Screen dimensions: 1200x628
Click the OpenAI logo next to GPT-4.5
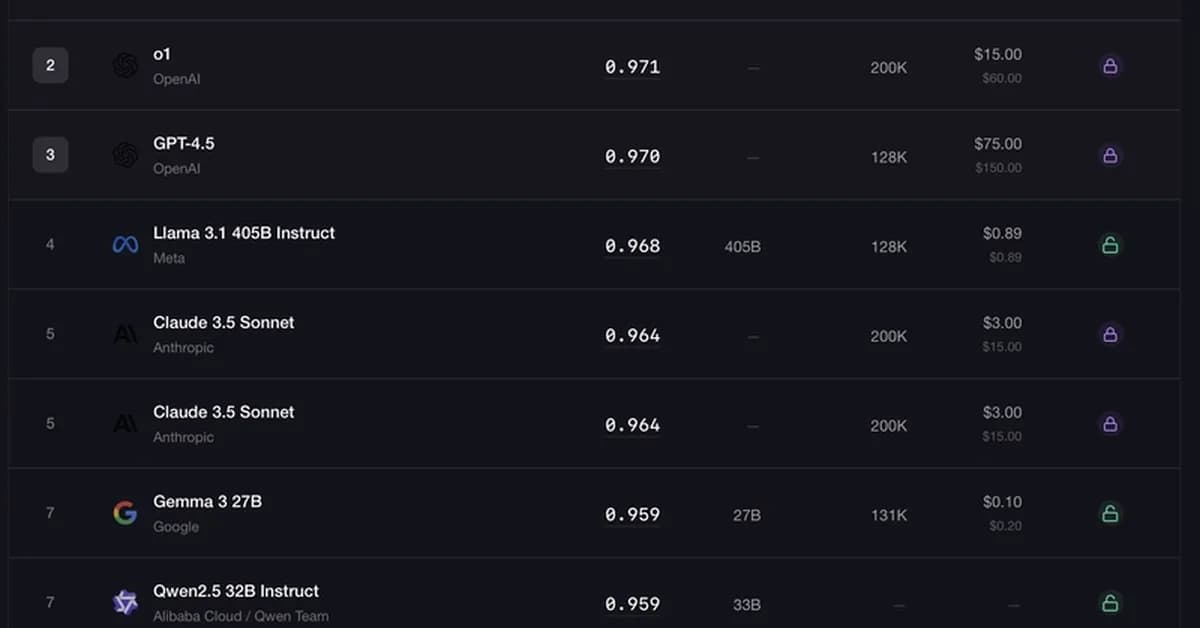pyautogui.click(x=125, y=155)
